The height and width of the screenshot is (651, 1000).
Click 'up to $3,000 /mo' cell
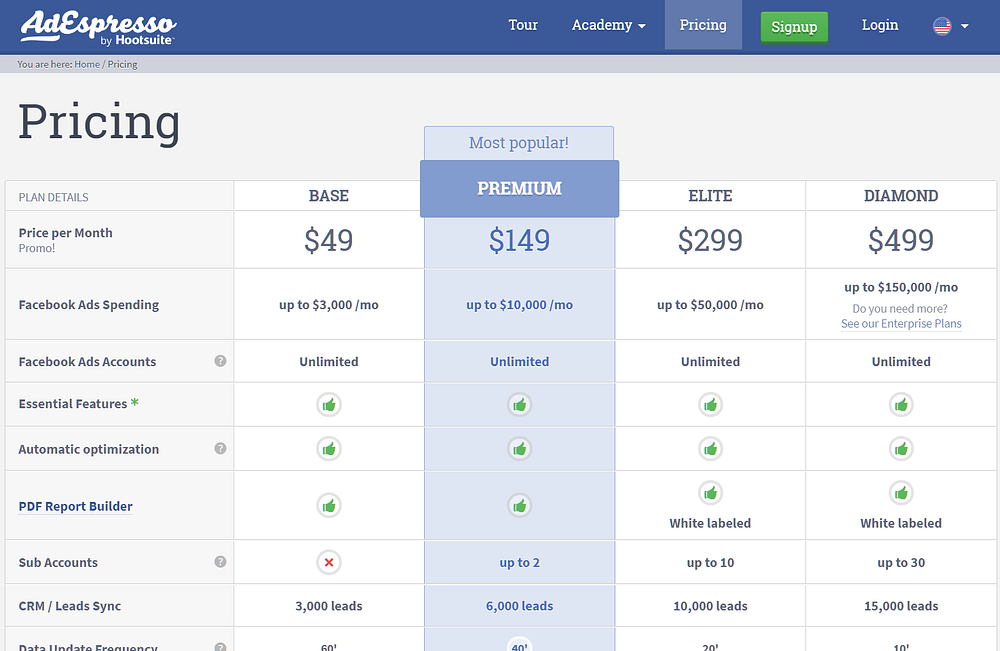pos(328,305)
